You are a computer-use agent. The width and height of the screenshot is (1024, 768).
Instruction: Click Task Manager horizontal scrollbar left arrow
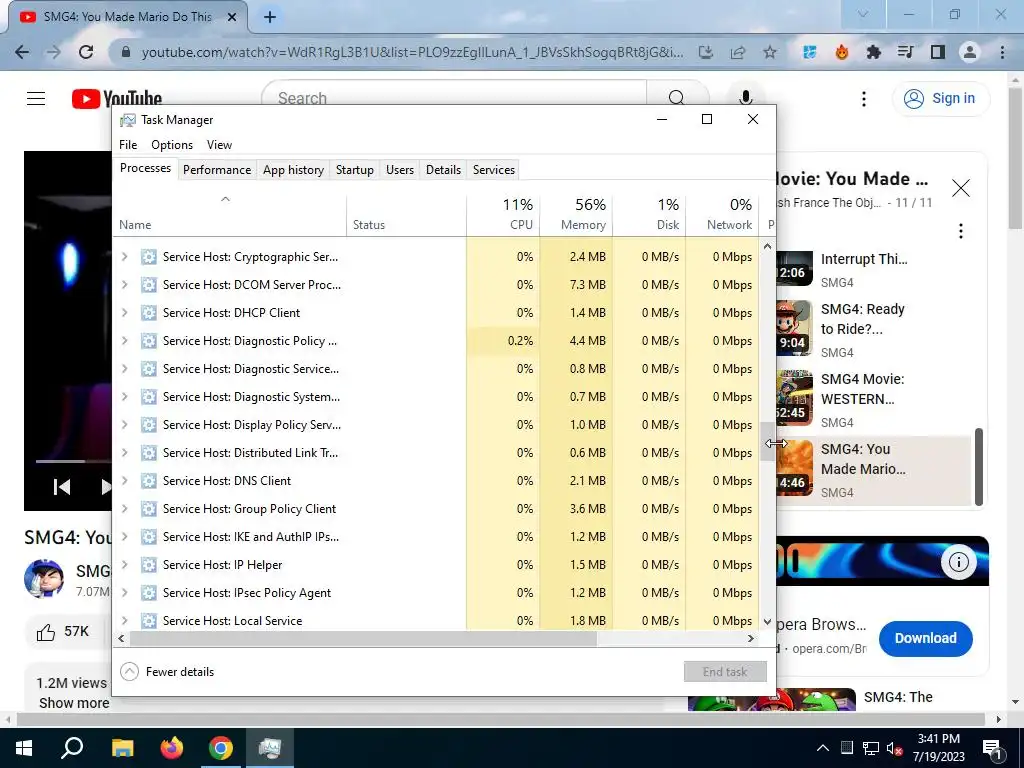coord(121,639)
